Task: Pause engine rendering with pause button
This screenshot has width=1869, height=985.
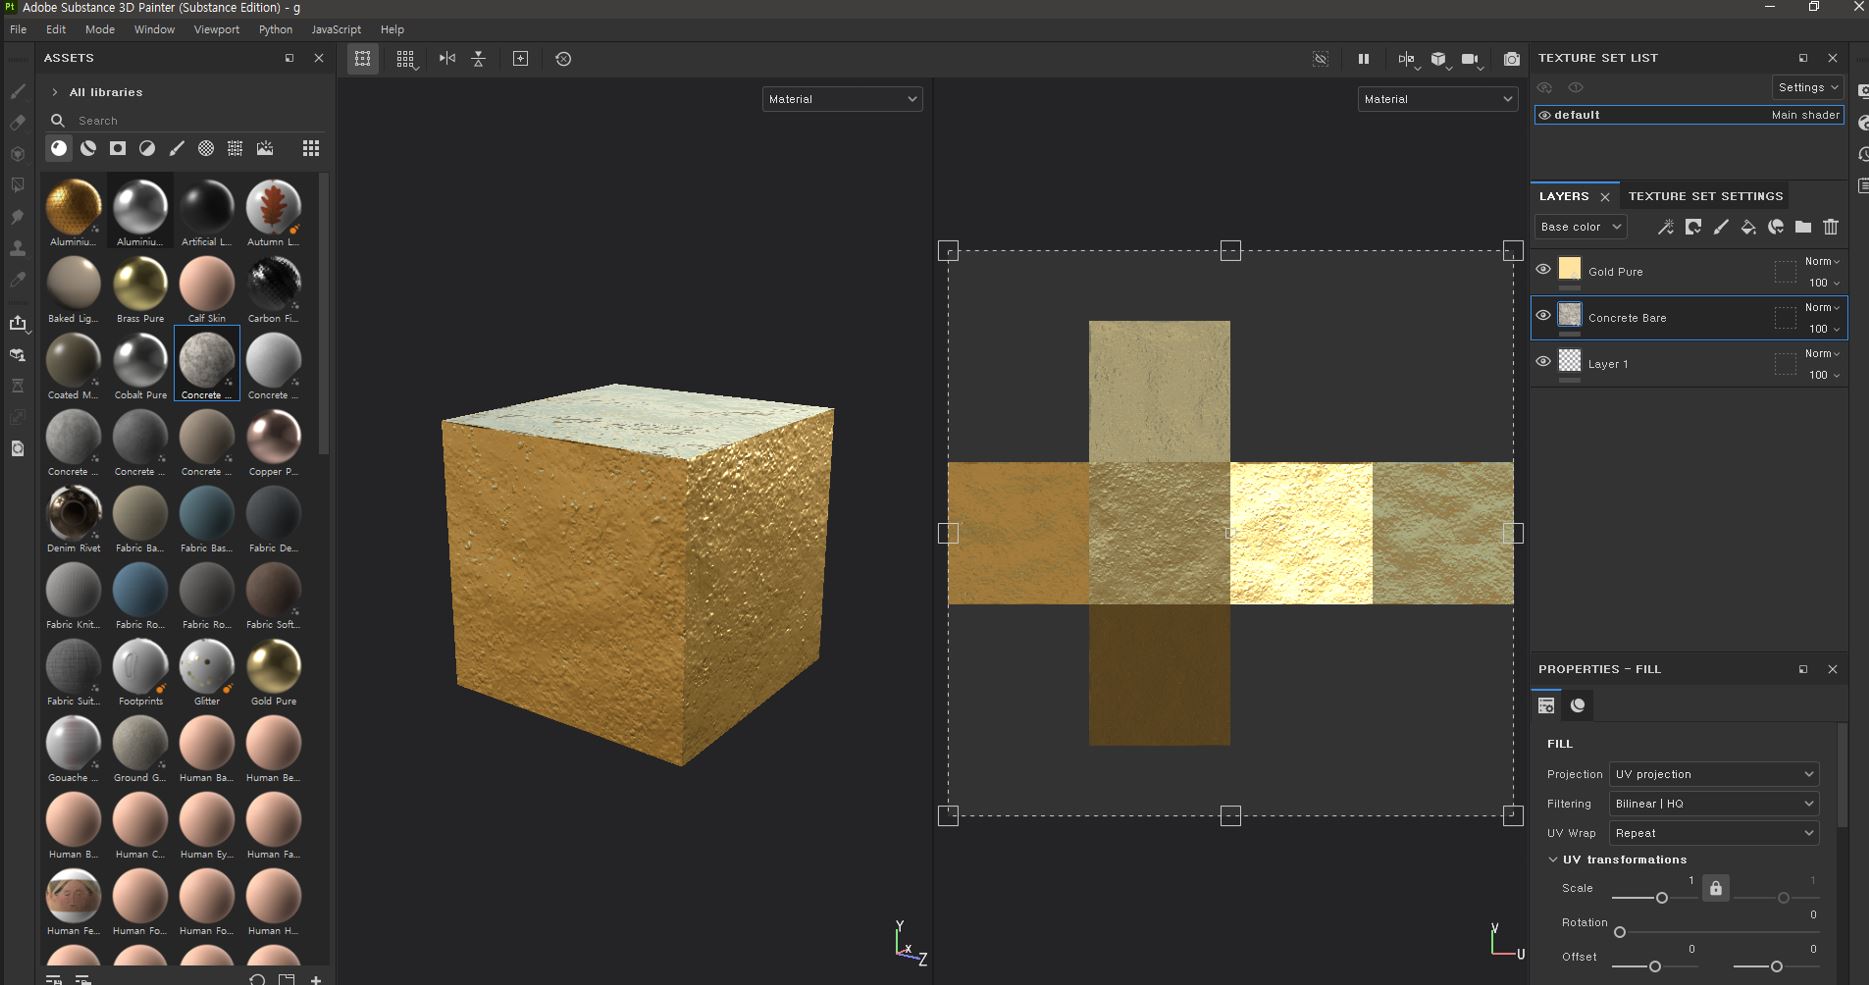Action: pyautogui.click(x=1363, y=59)
